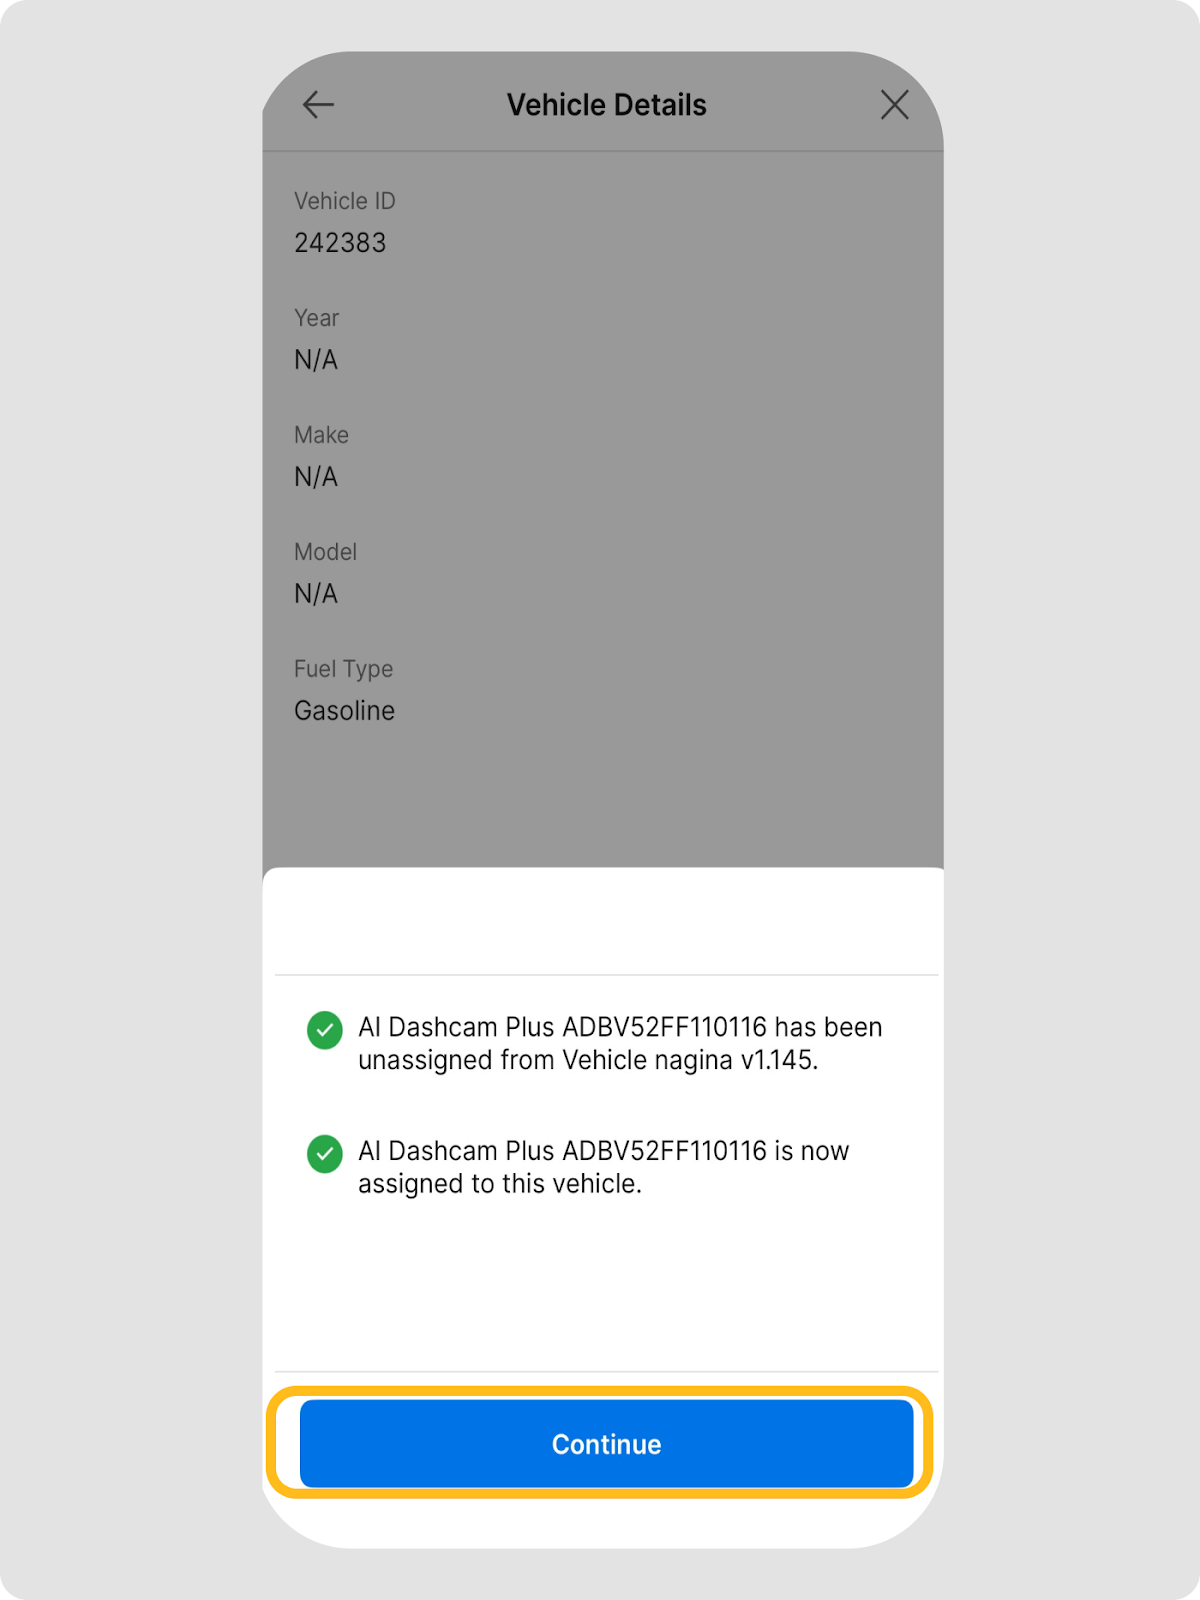Go back using the left arrow

click(x=318, y=105)
